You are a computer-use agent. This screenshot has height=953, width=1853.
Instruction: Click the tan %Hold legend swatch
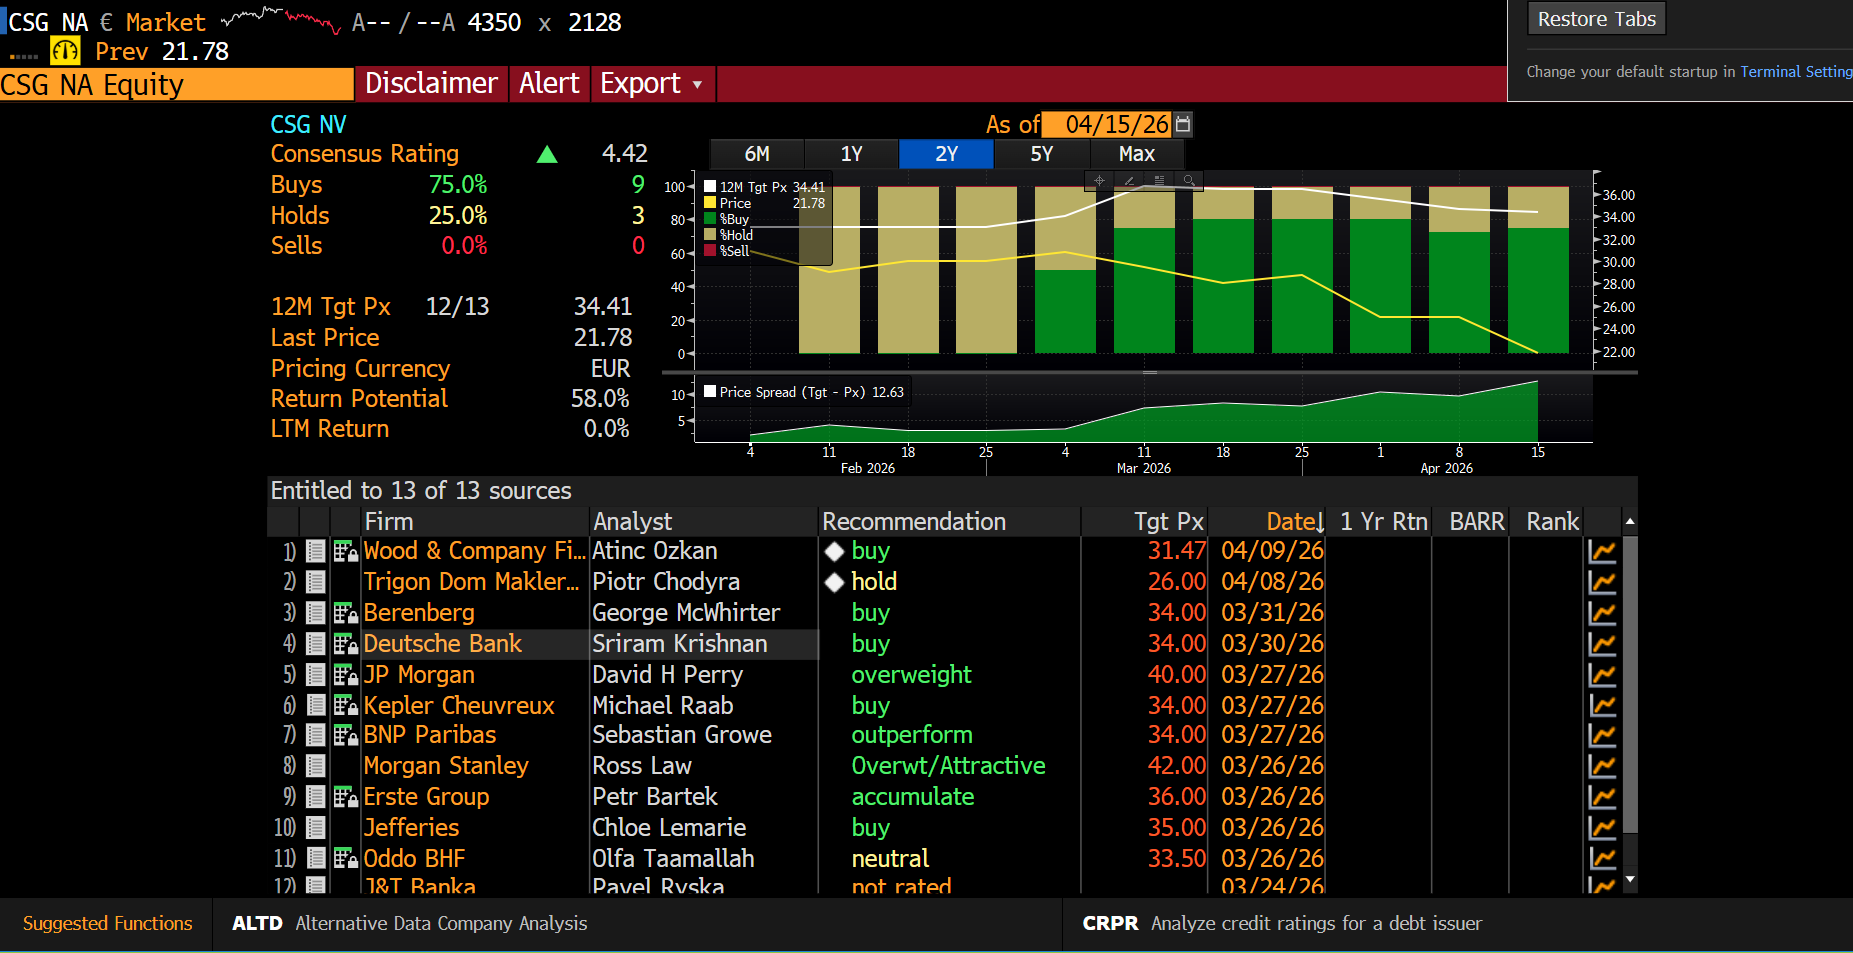click(x=710, y=235)
